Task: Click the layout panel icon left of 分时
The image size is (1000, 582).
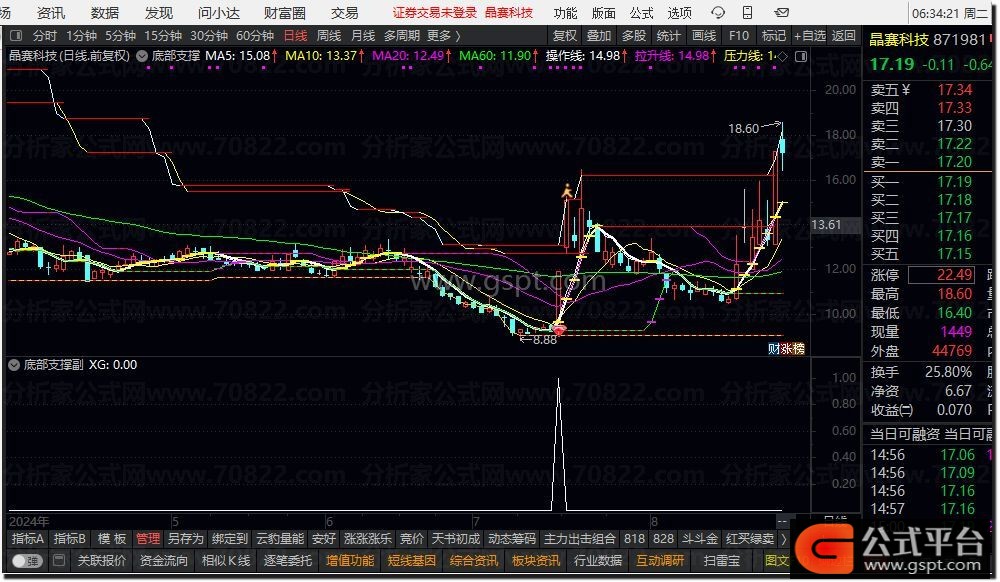Action: (x=16, y=36)
